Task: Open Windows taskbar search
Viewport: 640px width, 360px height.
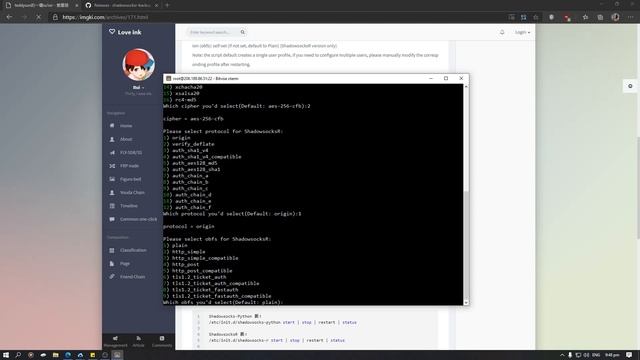Action: [x=18, y=355]
